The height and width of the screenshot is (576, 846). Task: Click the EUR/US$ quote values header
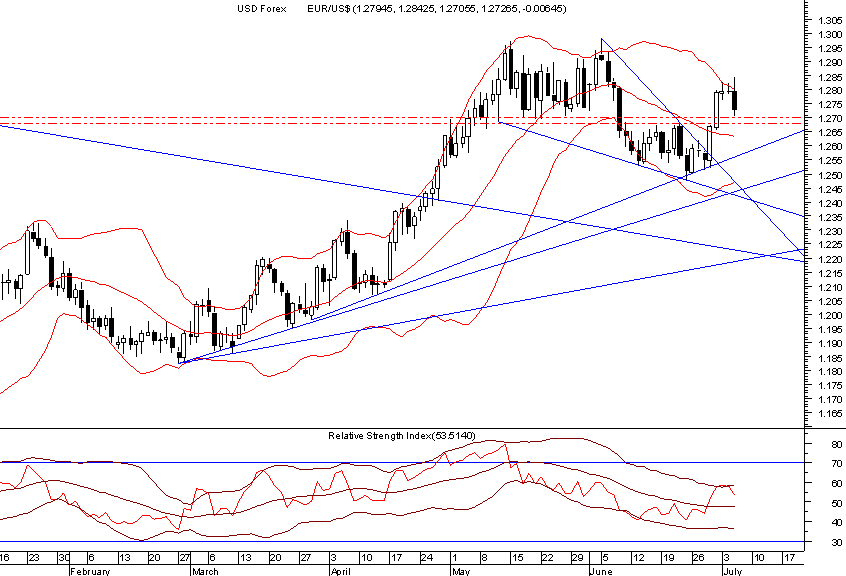pyautogui.click(x=437, y=9)
